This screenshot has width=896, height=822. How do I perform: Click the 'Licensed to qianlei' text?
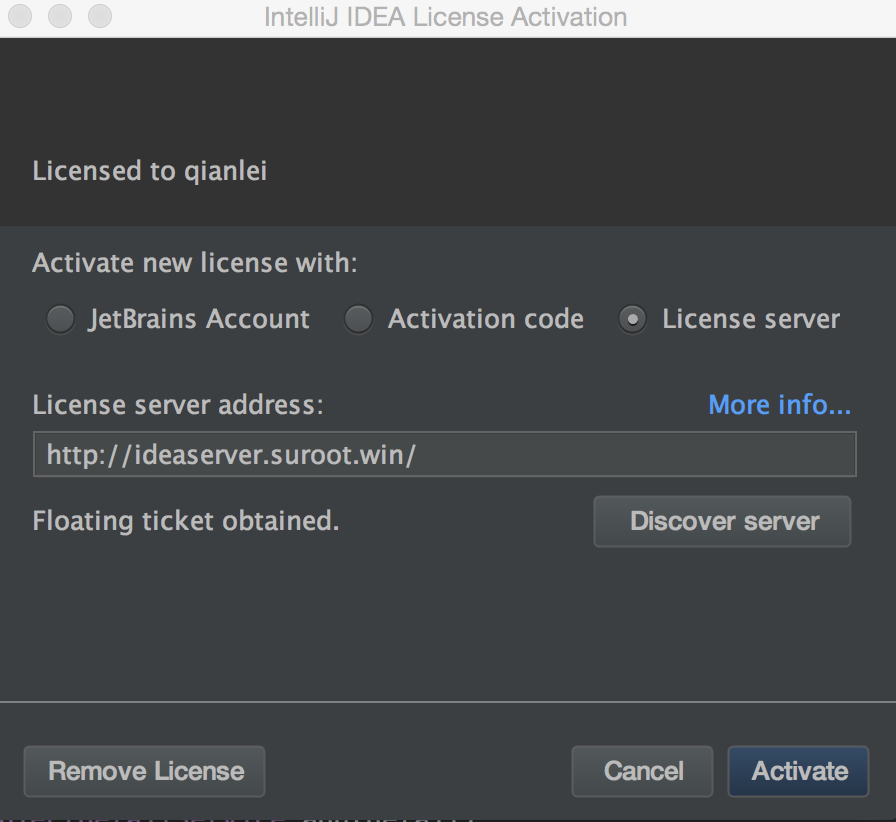click(150, 171)
